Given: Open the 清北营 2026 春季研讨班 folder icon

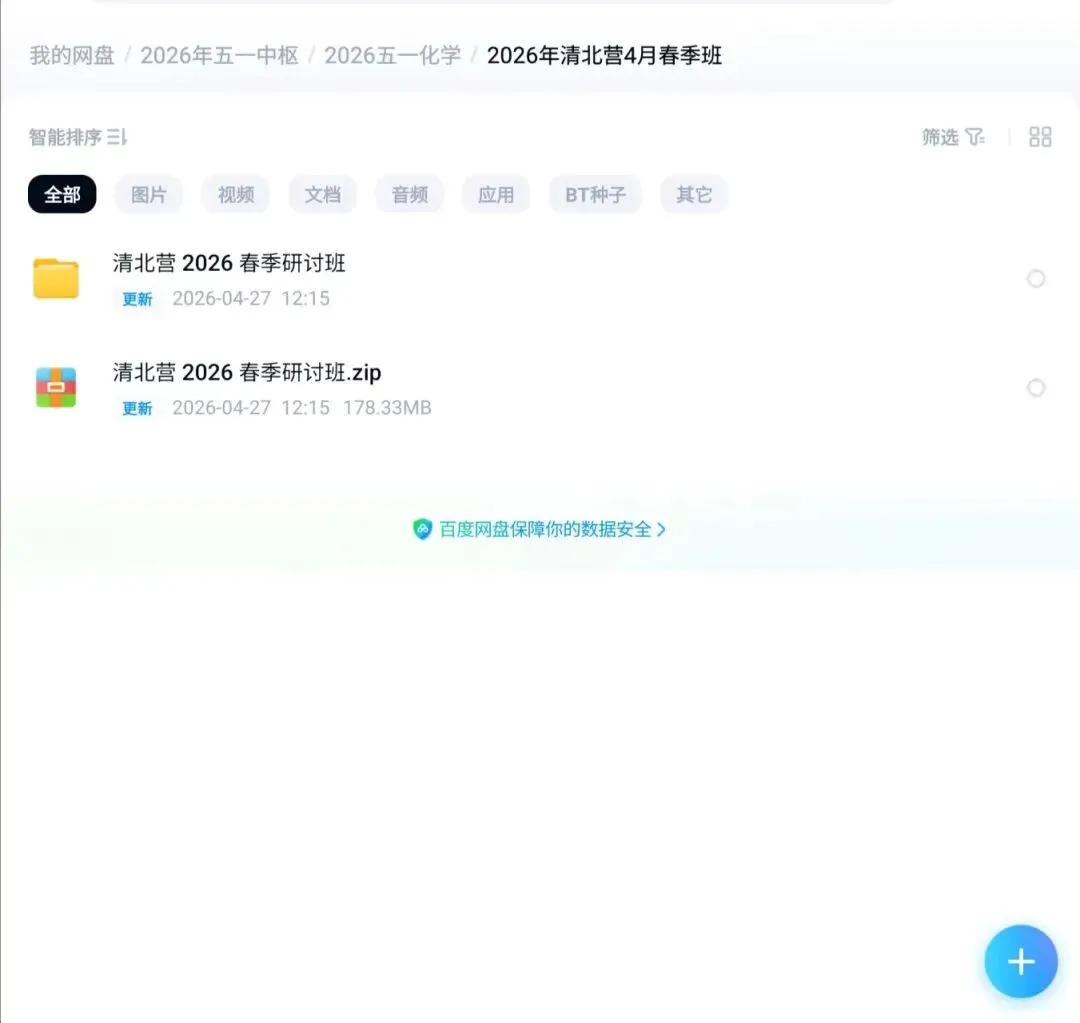Looking at the screenshot, I should click(56, 278).
